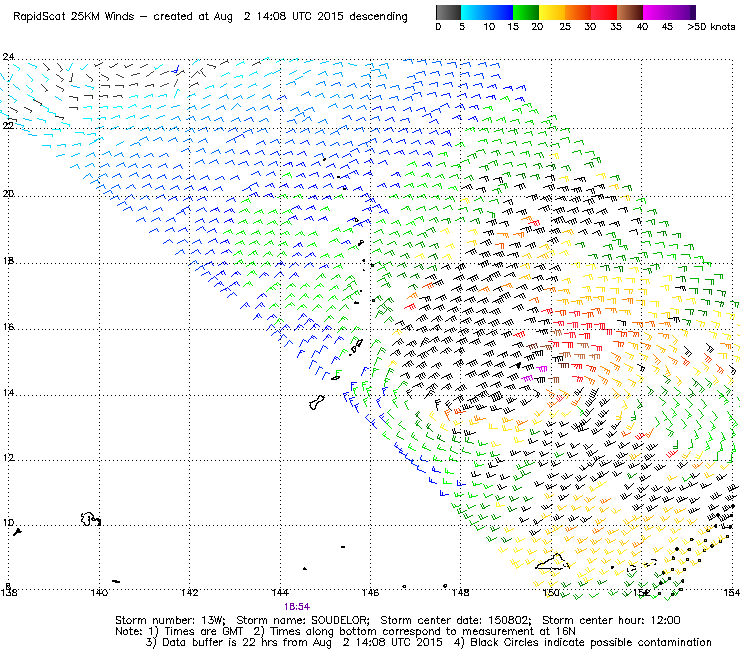Click the Guam island outline near 14N 145E
740x650 pixels.
(317, 403)
